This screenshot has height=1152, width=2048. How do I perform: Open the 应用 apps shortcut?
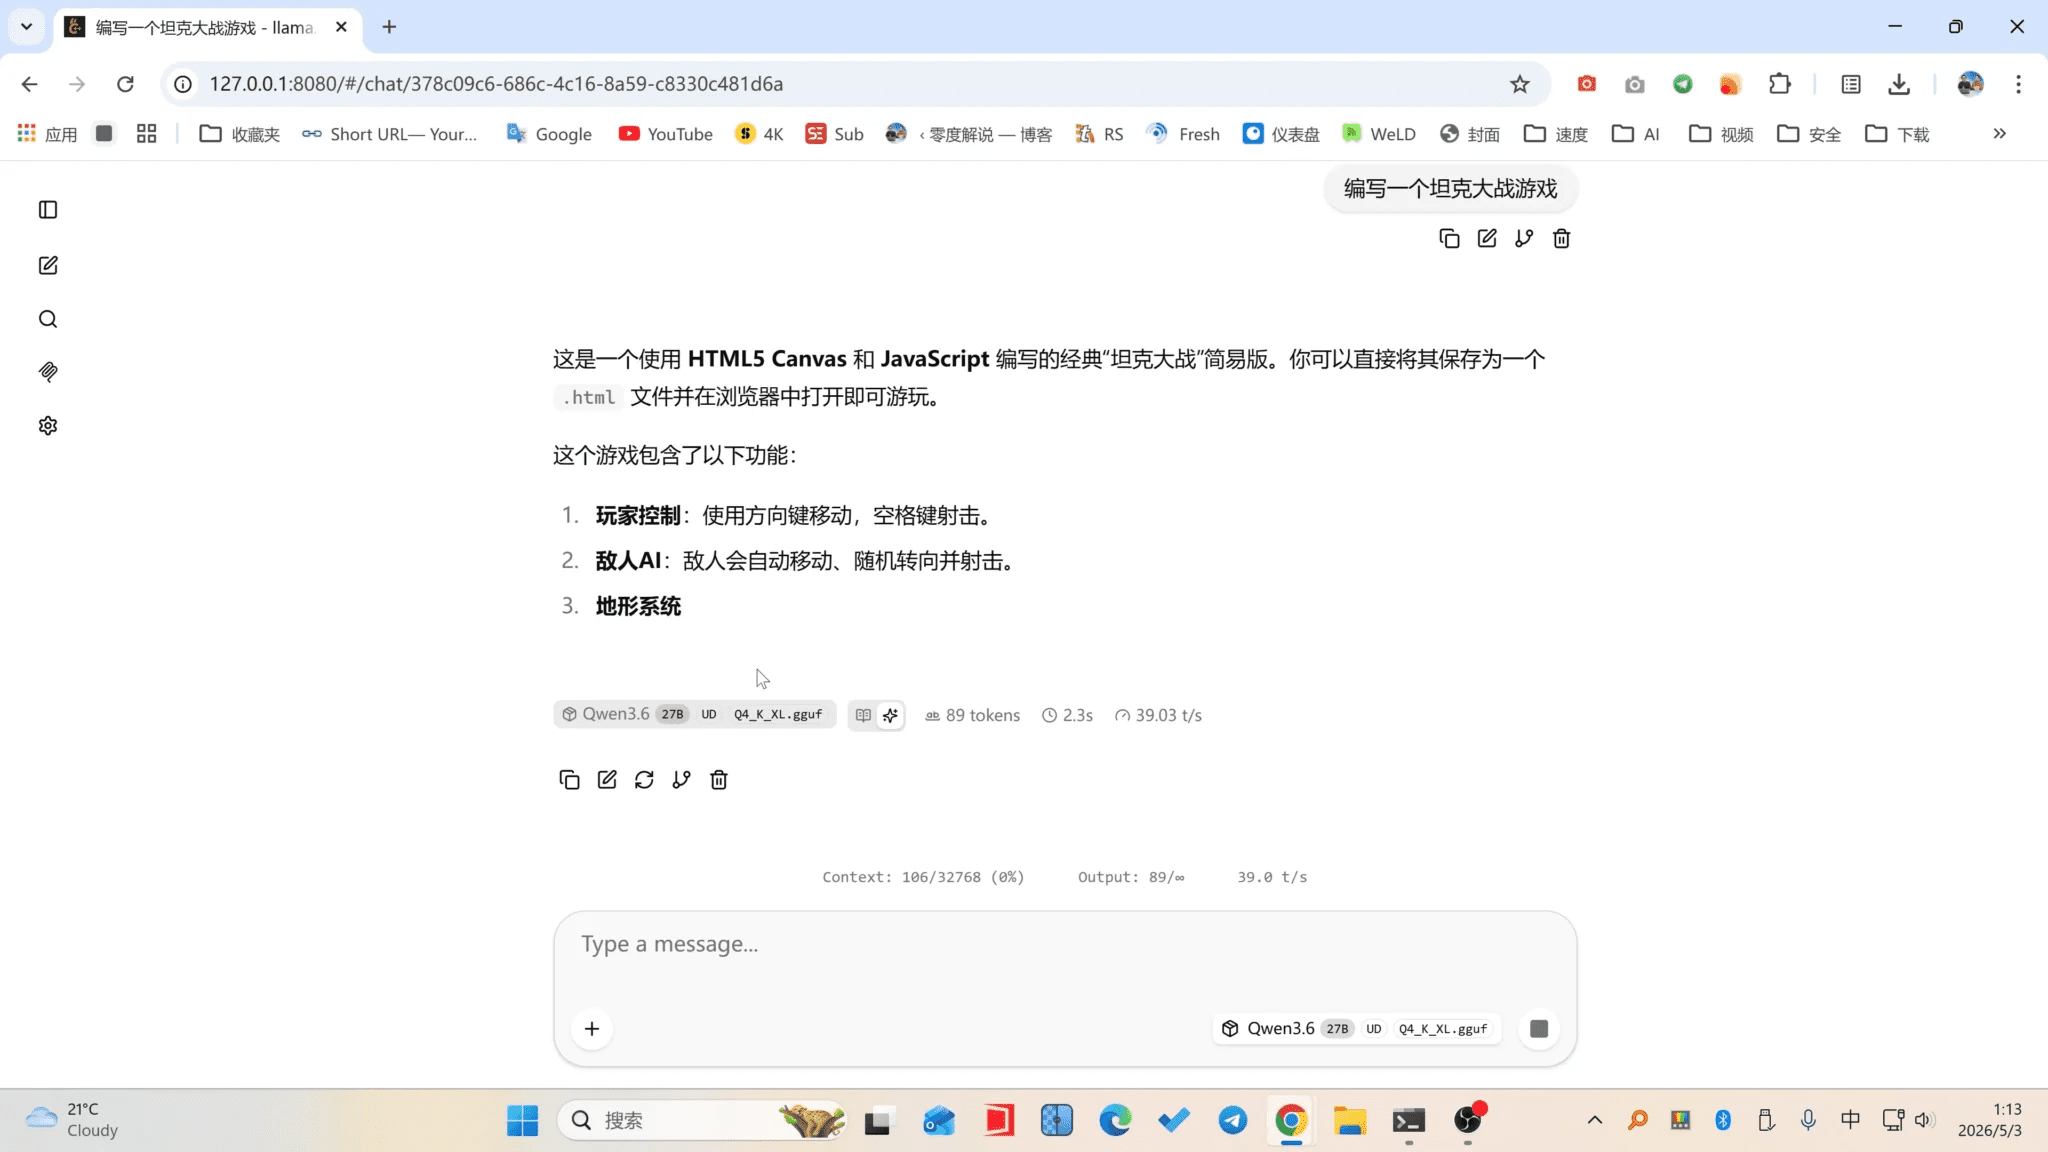coord(47,134)
